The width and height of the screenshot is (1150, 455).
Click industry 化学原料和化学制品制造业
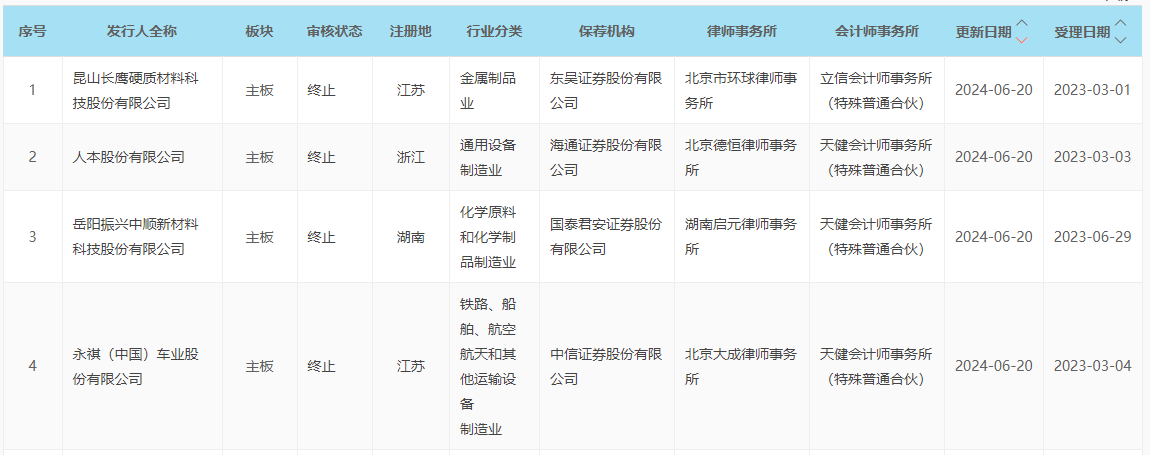coord(488,237)
